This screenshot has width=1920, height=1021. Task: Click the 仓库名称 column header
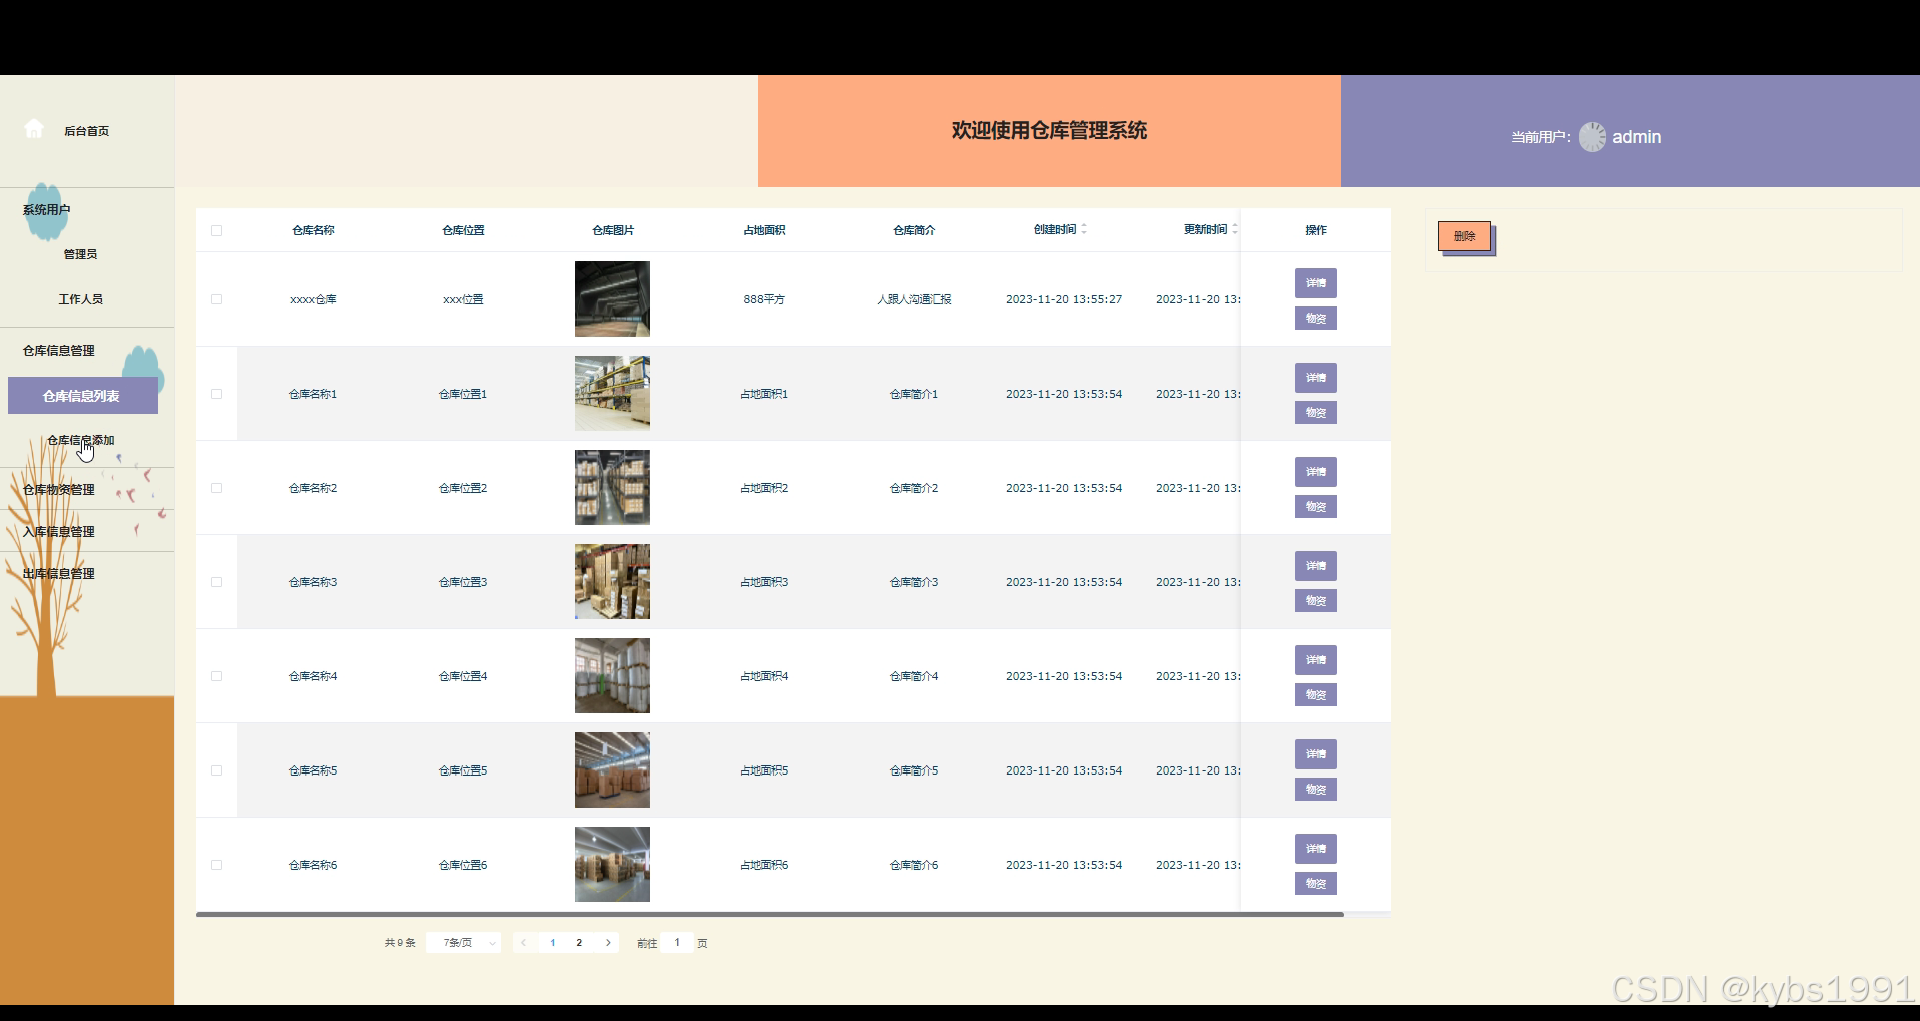(313, 230)
